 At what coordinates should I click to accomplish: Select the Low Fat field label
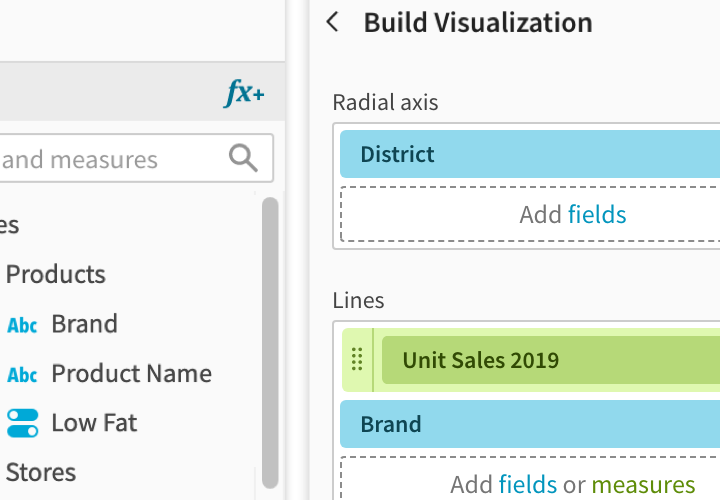[94, 423]
